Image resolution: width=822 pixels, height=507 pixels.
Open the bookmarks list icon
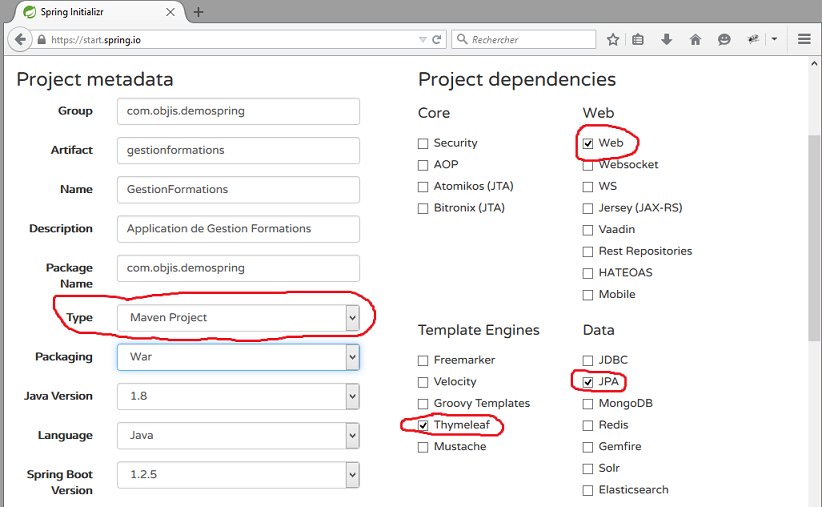pyautogui.click(x=637, y=39)
